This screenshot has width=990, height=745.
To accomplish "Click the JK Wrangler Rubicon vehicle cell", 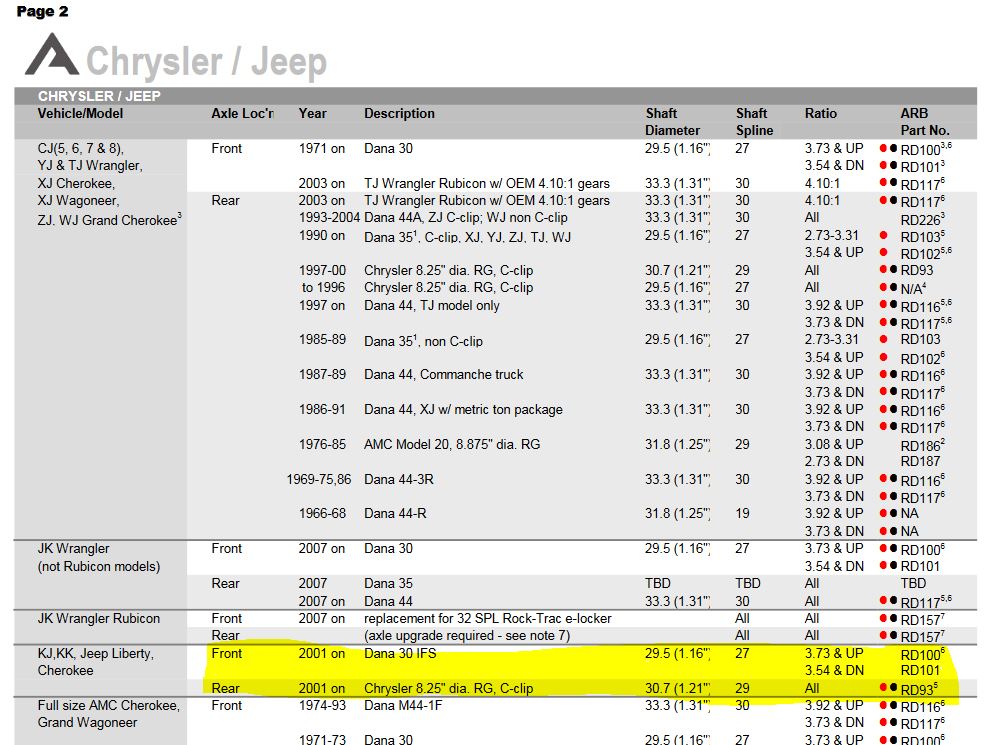I will click(98, 618).
